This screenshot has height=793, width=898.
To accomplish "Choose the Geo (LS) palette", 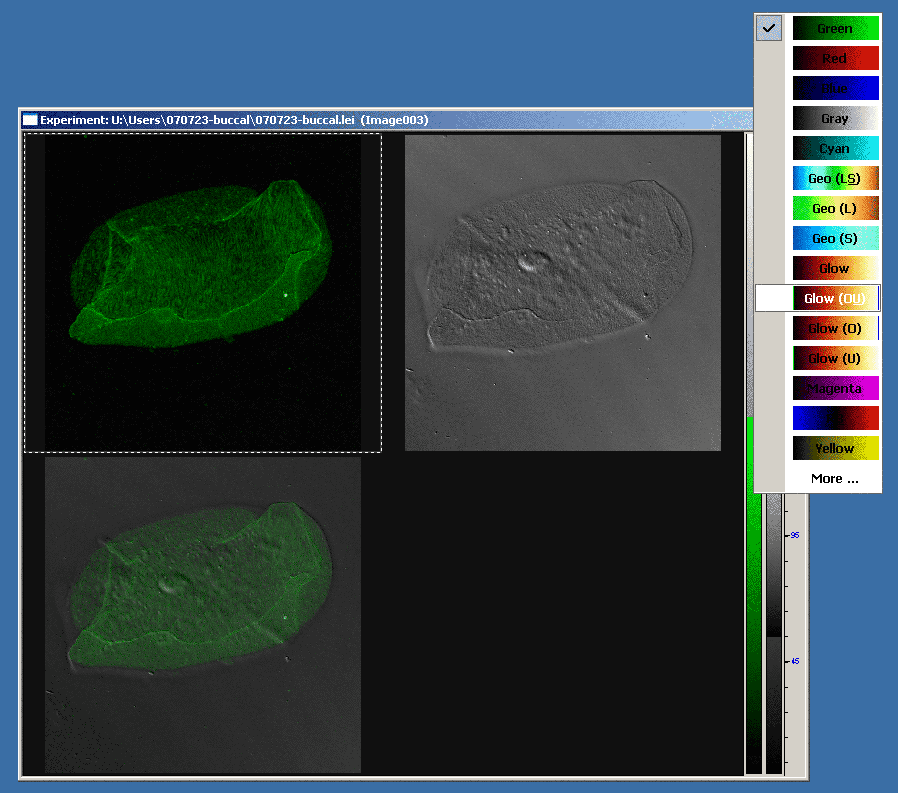I will (x=835, y=179).
